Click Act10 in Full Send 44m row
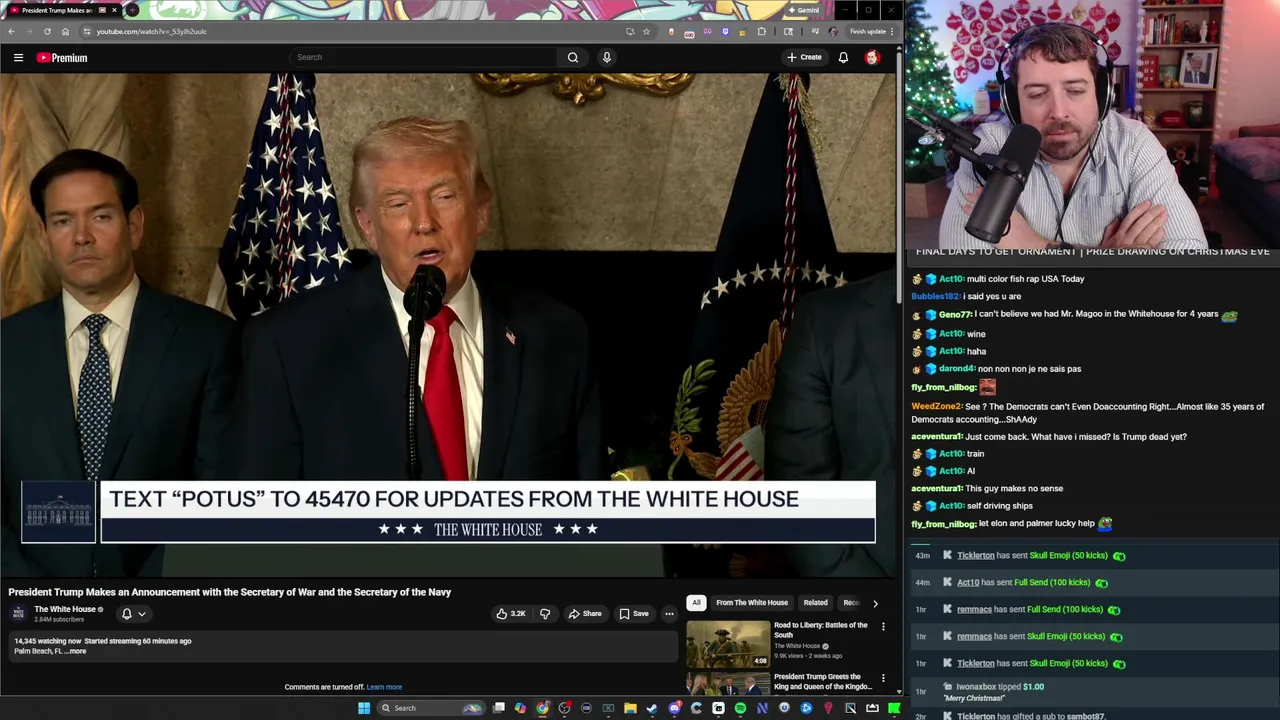The height and width of the screenshot is (720, 1280). [x=968, y=583]
